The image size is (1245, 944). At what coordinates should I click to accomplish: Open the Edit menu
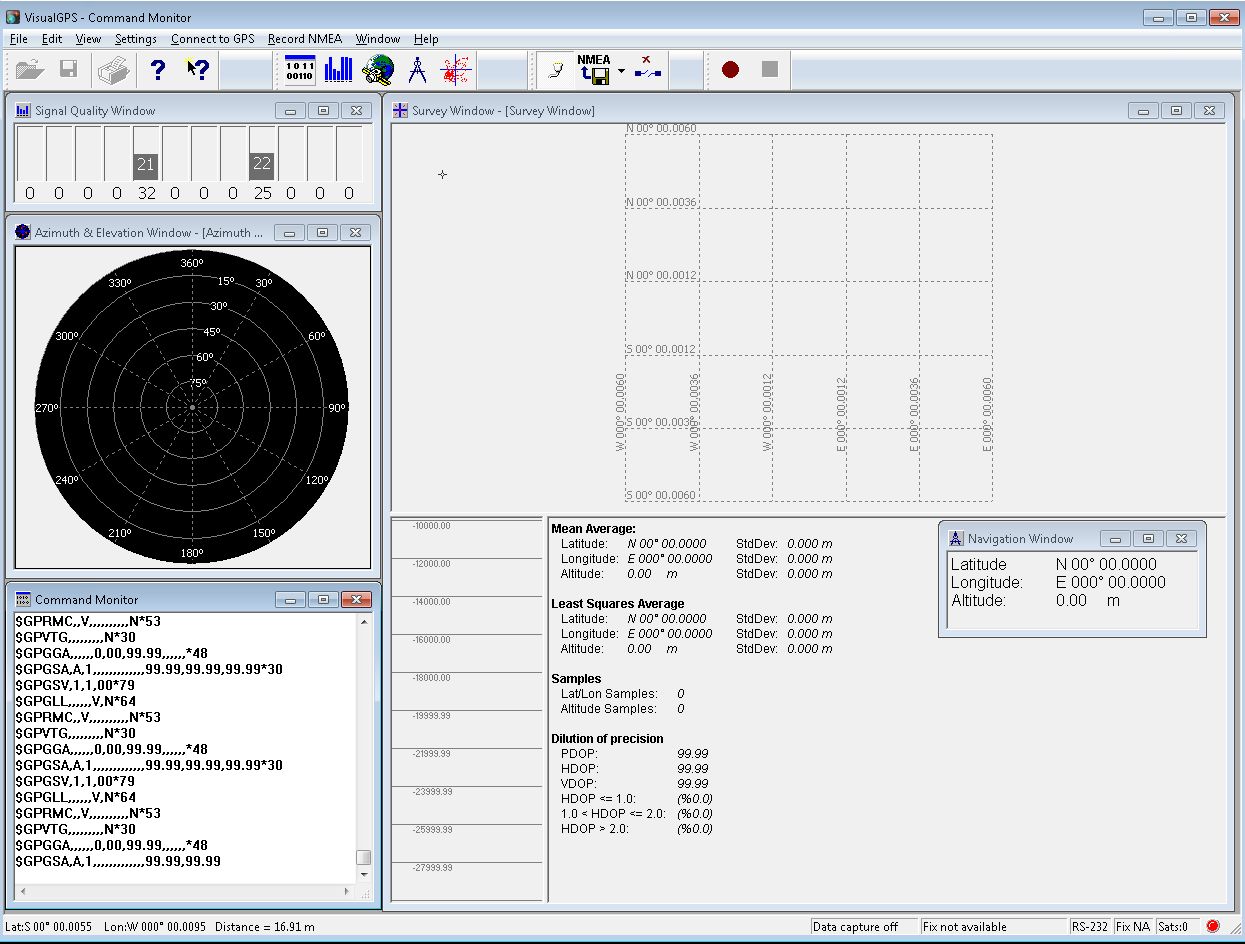pos(52,39)
